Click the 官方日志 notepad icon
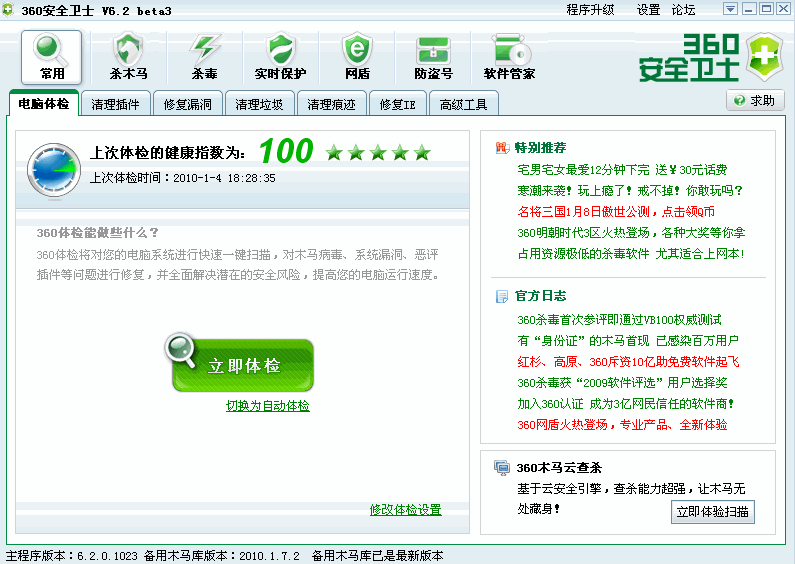The image size is (795, 564). (x=502, y=296)
